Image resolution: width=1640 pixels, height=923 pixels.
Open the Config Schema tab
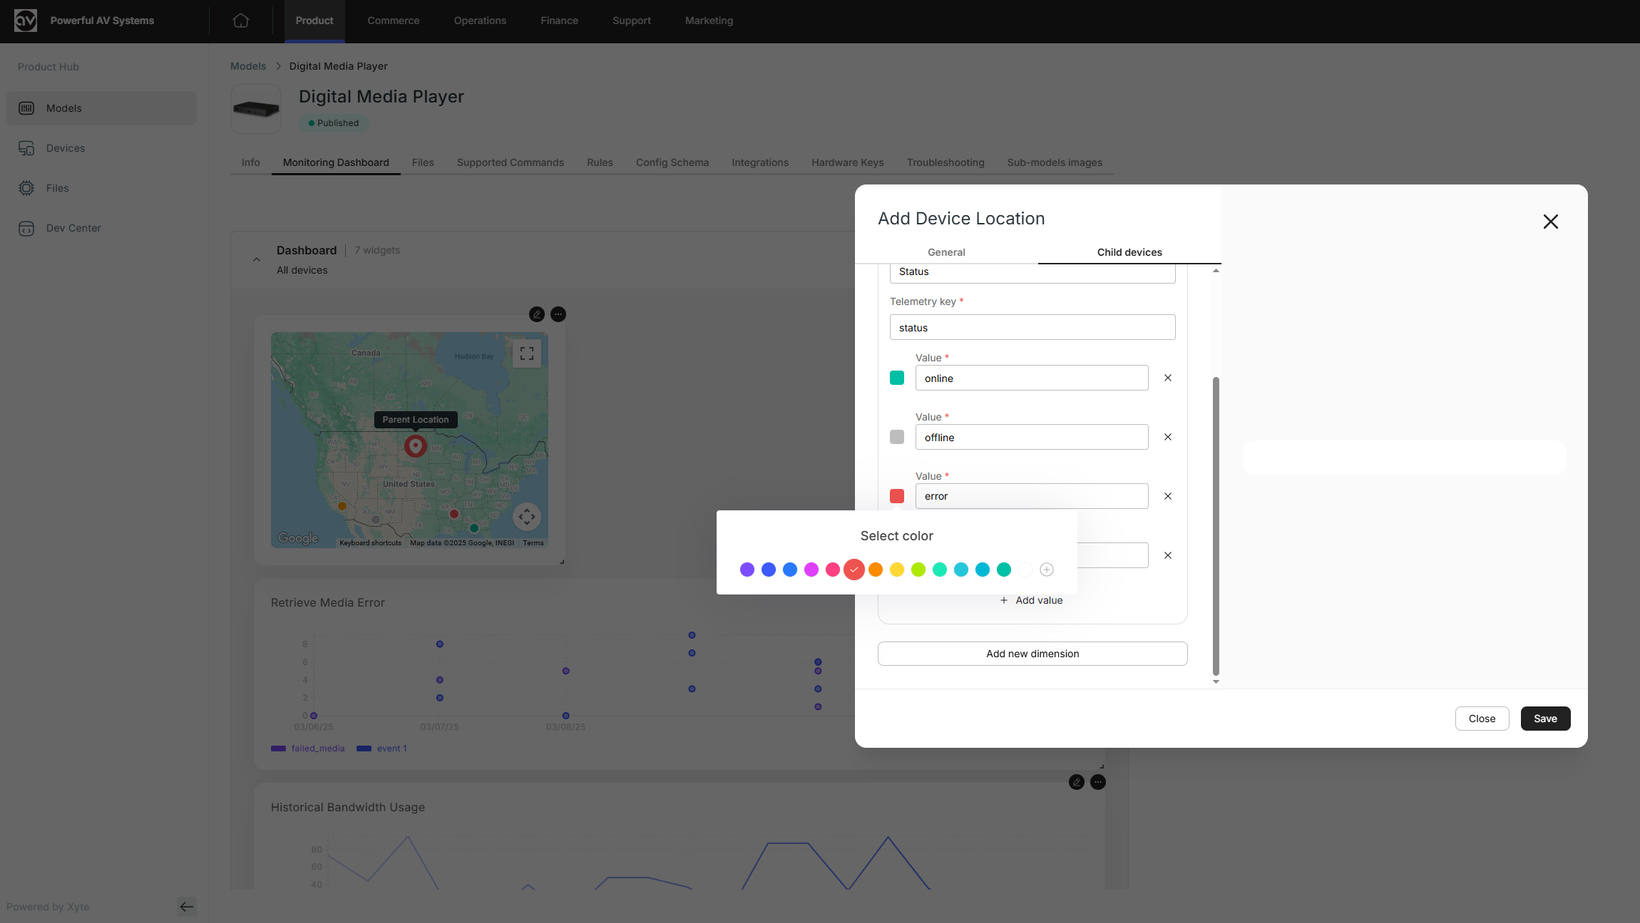[672, 162]
